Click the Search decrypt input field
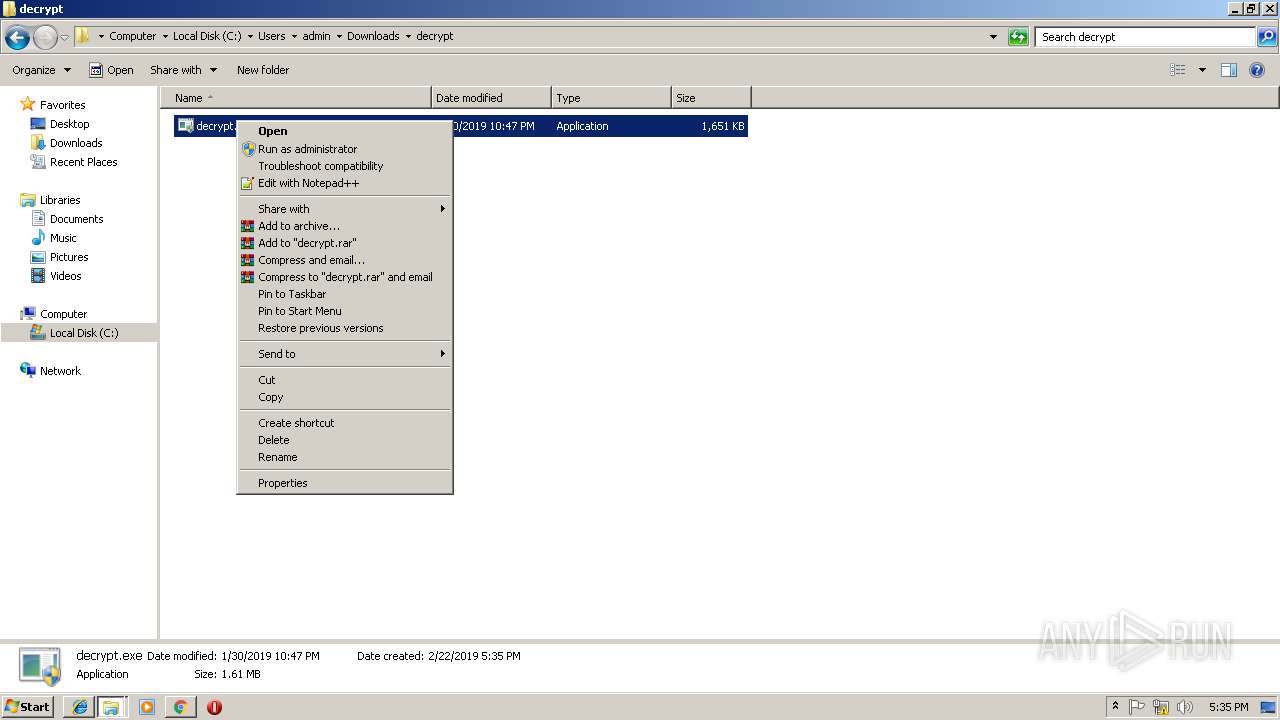The height and width of the screenshot is (720, 1280). click(x=1145, y=37)
